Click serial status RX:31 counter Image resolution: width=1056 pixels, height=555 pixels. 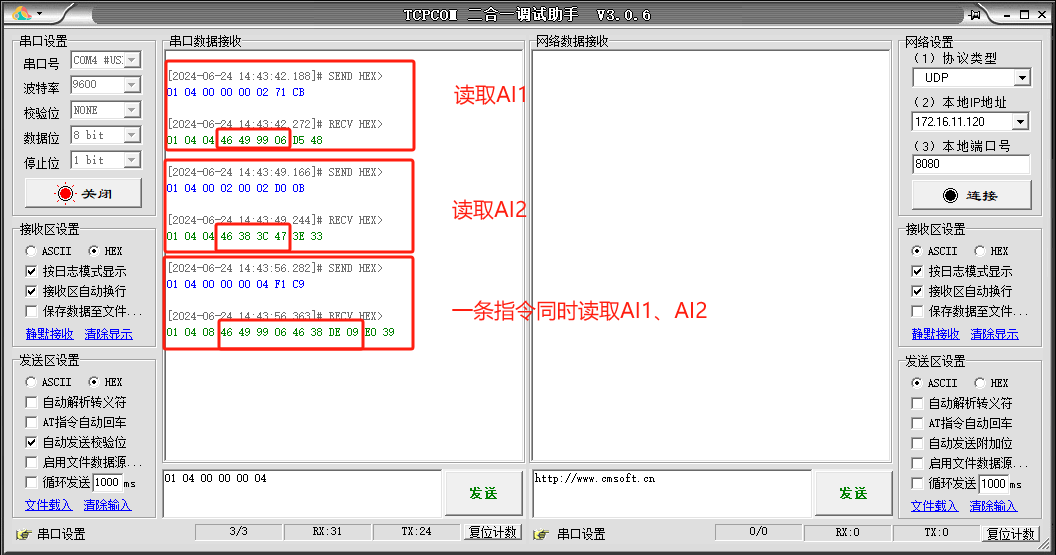(327, 532)
